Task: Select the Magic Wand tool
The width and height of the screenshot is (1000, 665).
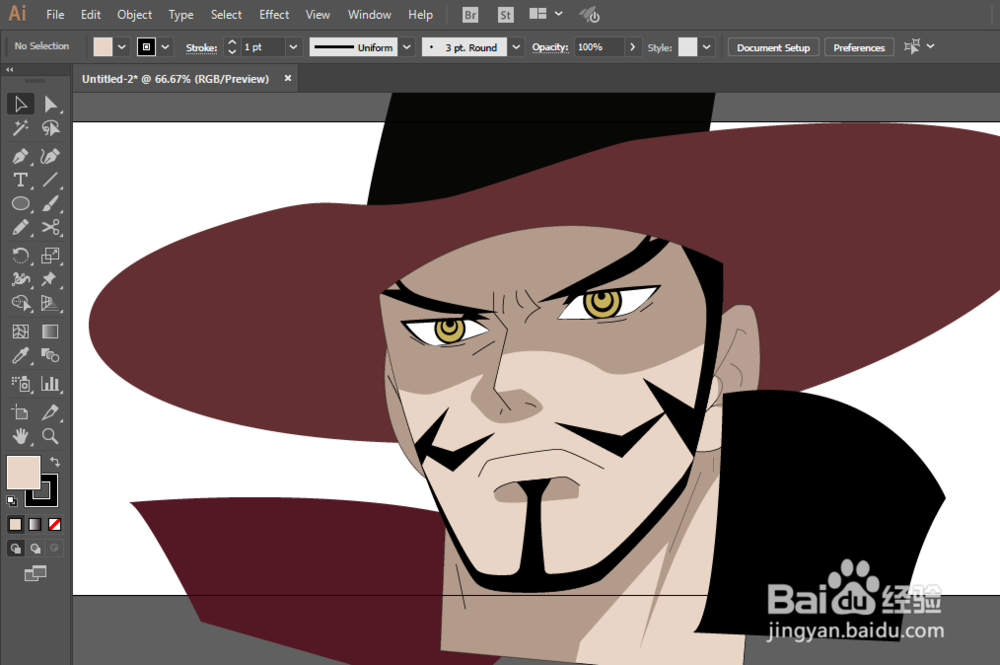Action: click(x=20, y=128)
